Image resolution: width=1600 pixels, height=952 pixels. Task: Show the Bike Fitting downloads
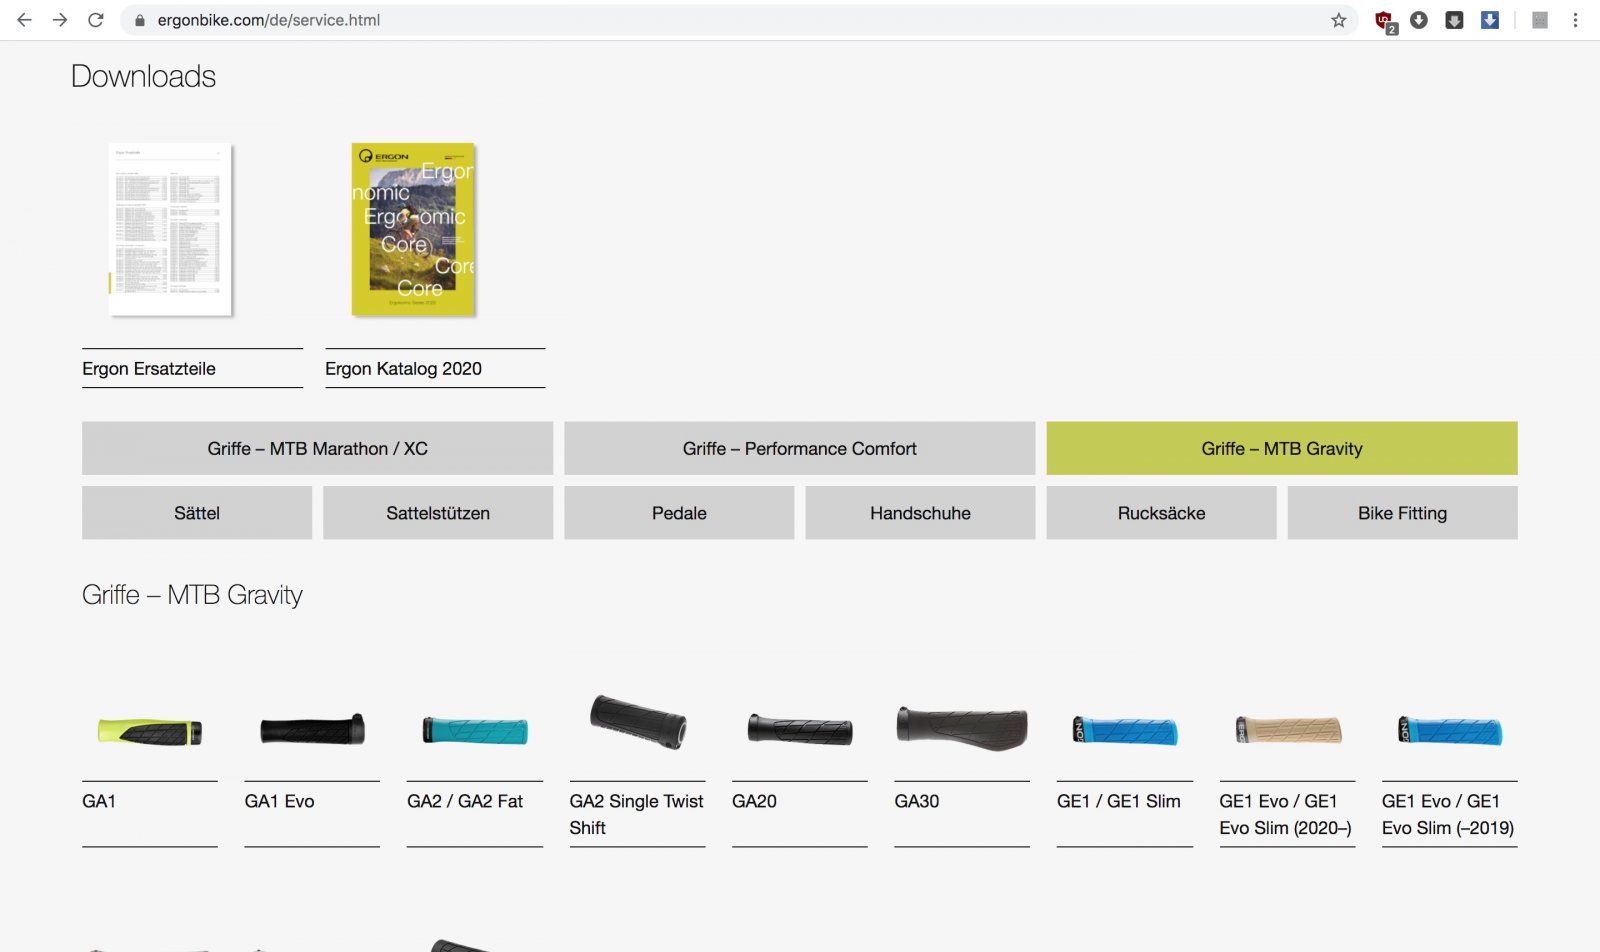point(1402,513)
